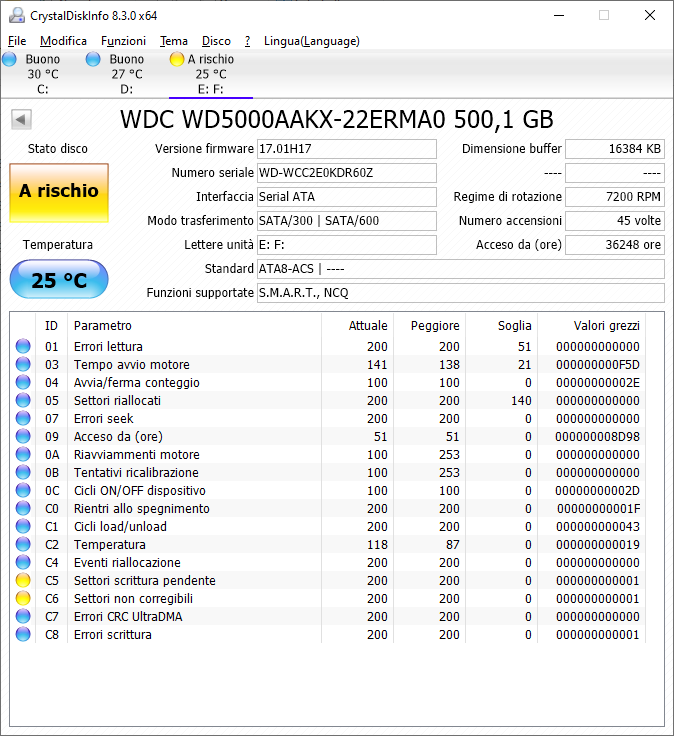The width and height of the screenshot is (674, 736).
Task: Click the Standard field ATA8-ACS
Action: point(461,269)
